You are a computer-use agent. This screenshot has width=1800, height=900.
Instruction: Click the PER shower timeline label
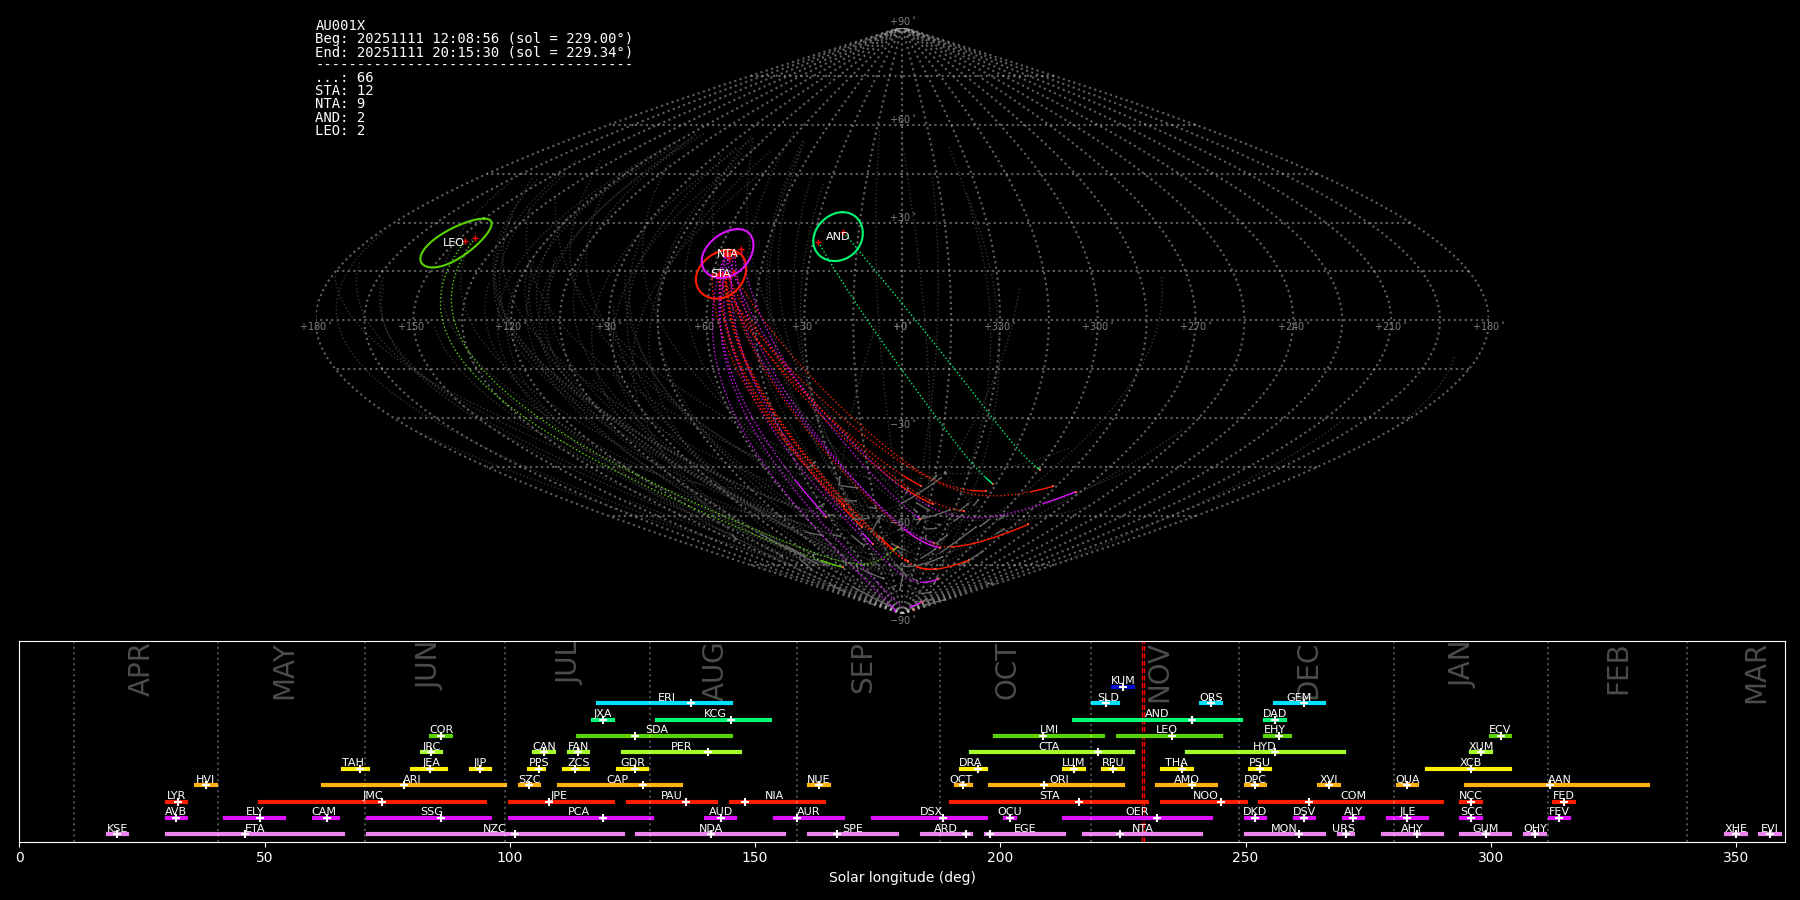coord(681,747)
